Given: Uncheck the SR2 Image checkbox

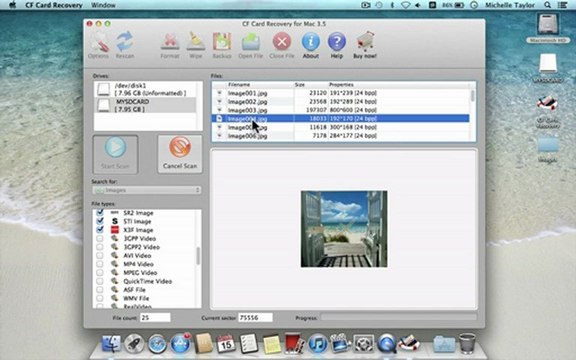Looking at the screenshot, I should [100, 213].
